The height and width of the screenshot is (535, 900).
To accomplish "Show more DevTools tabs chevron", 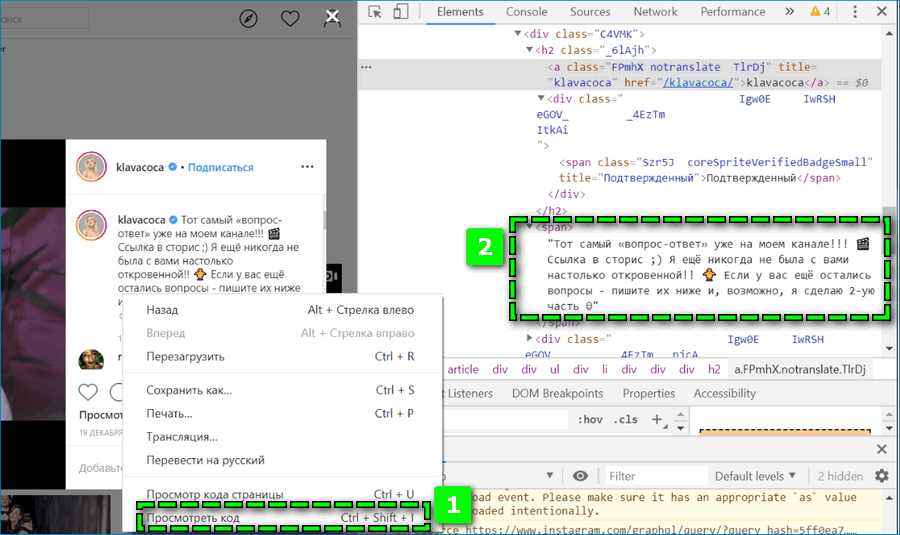I will pyautogui.click(x=789, y=12).
